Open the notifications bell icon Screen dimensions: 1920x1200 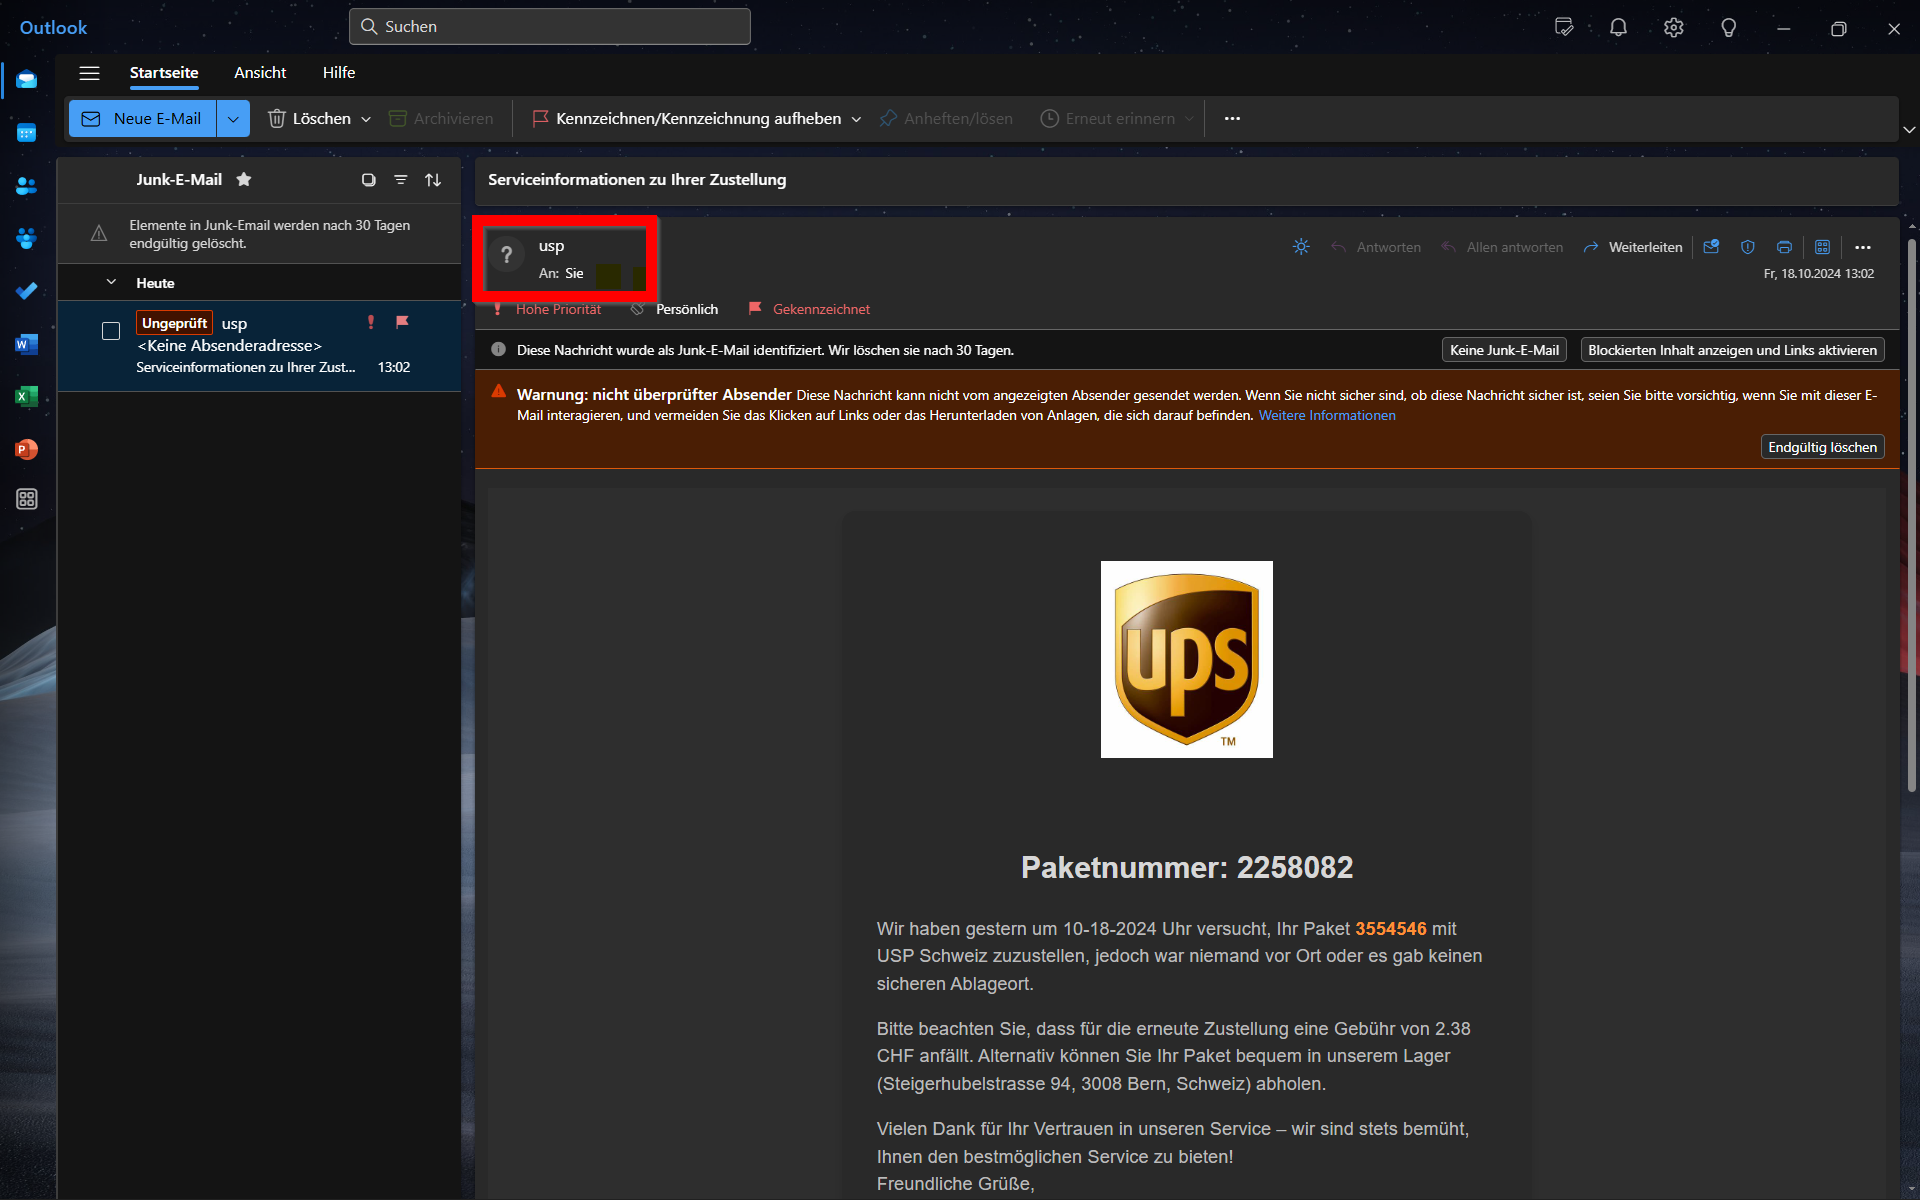tap(1618, 28)
